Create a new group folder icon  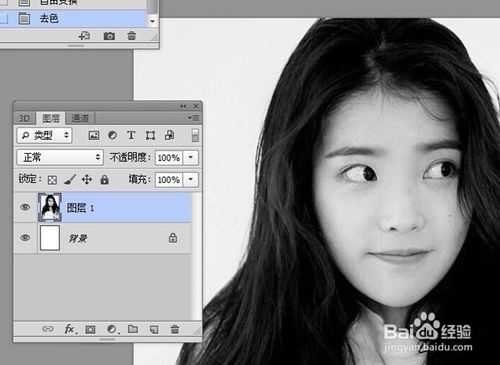click(133, 329)
